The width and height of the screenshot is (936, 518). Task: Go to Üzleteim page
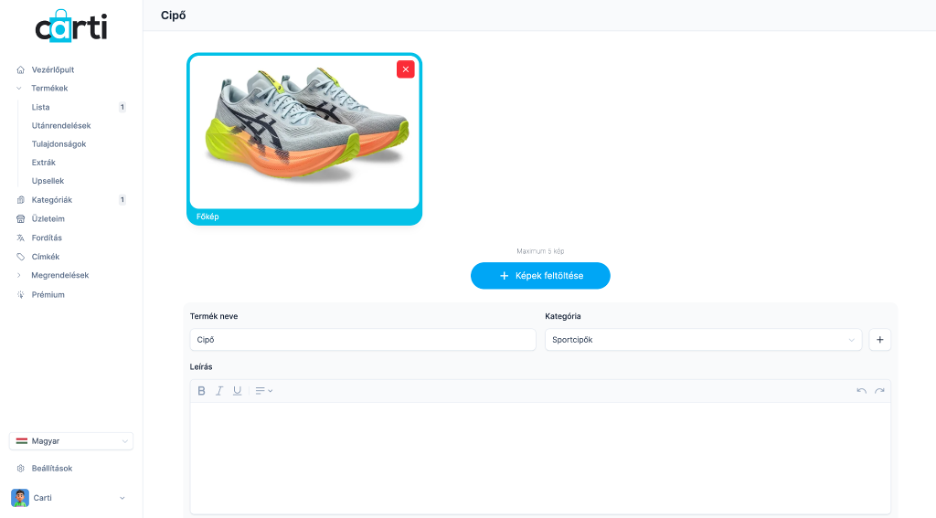click(x=48, y=219)
